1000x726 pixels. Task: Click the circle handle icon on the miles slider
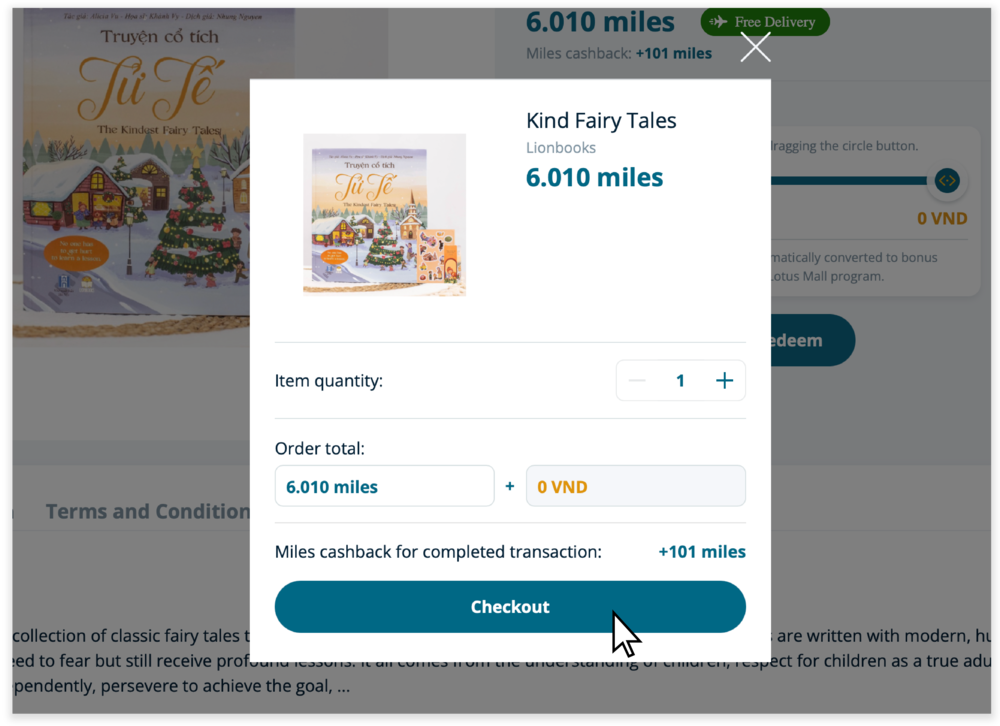[x=946, y=181]
